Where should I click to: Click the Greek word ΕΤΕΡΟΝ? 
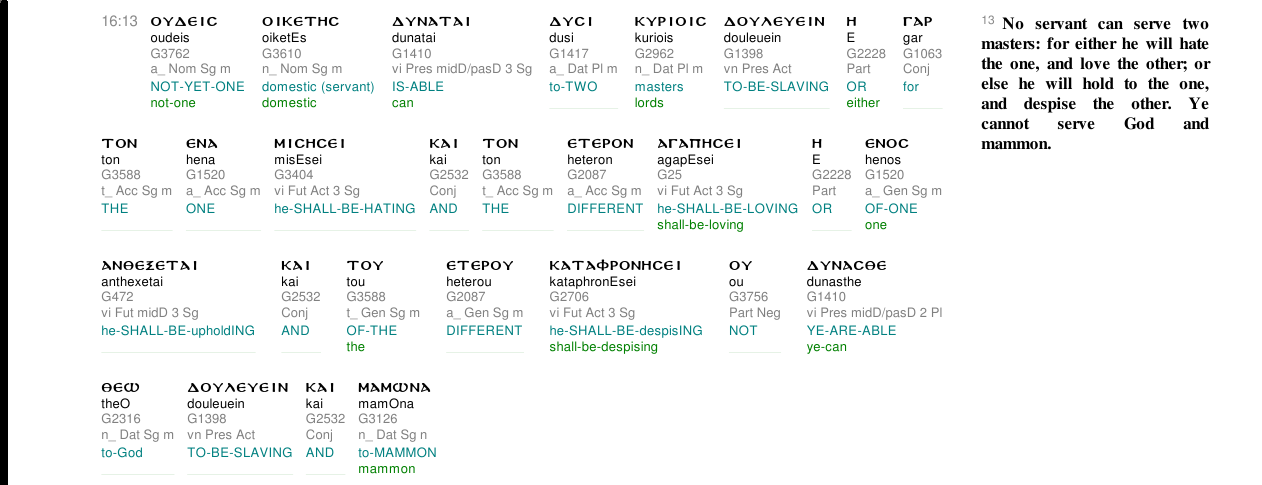click(x=600, y=143)
